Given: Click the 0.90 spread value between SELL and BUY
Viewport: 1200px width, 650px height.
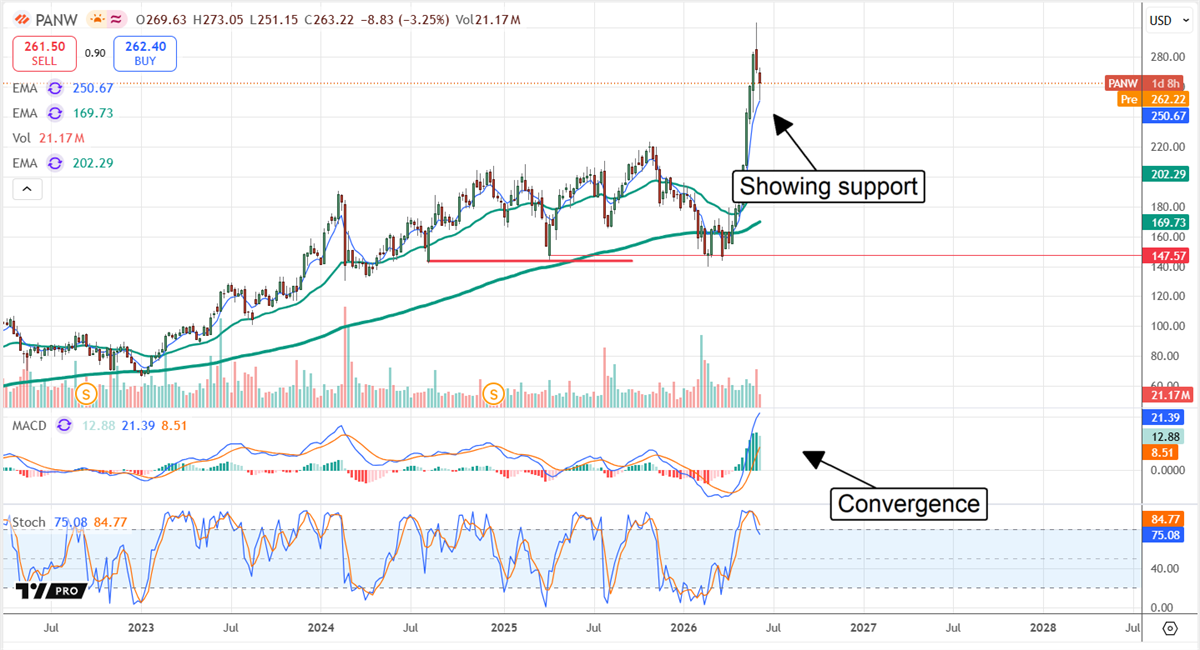Looking at the screenshot, I should [95, 54].
